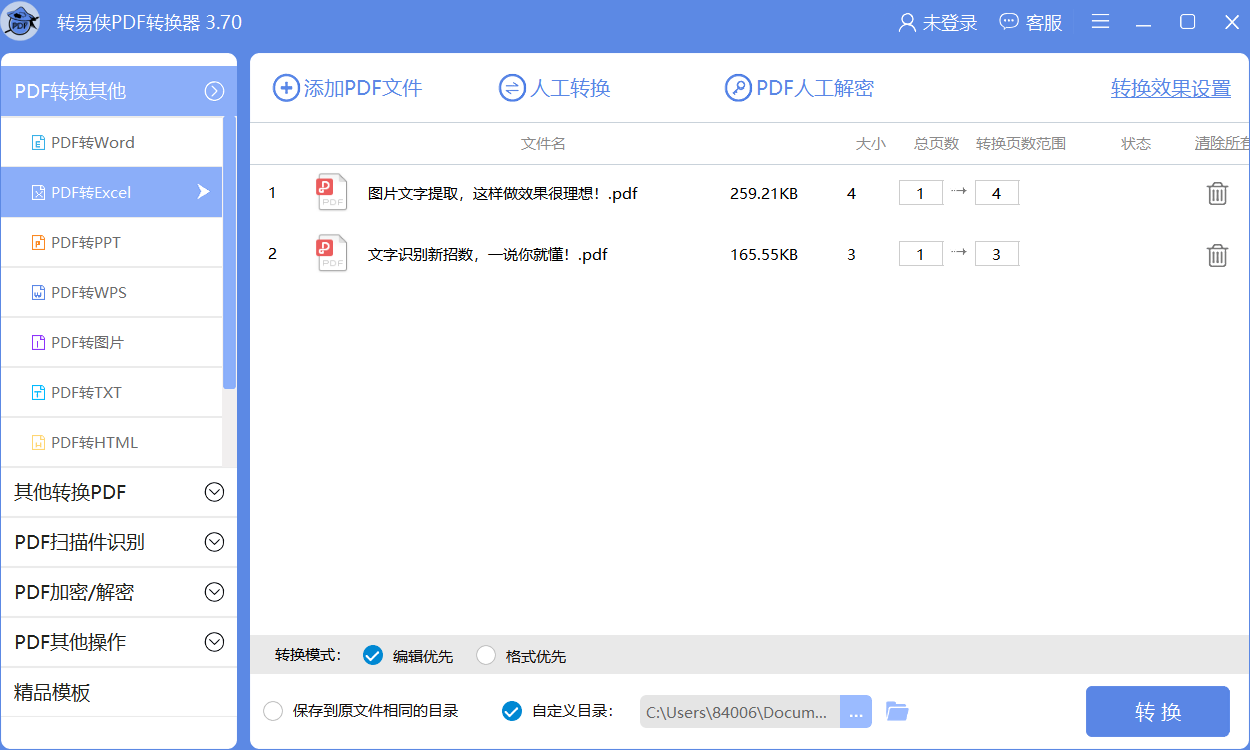Click file name 图片文字提取，这样做效果很理想！.pdf
This screenshot has width=1250, height=750.
tap(503, 194)
